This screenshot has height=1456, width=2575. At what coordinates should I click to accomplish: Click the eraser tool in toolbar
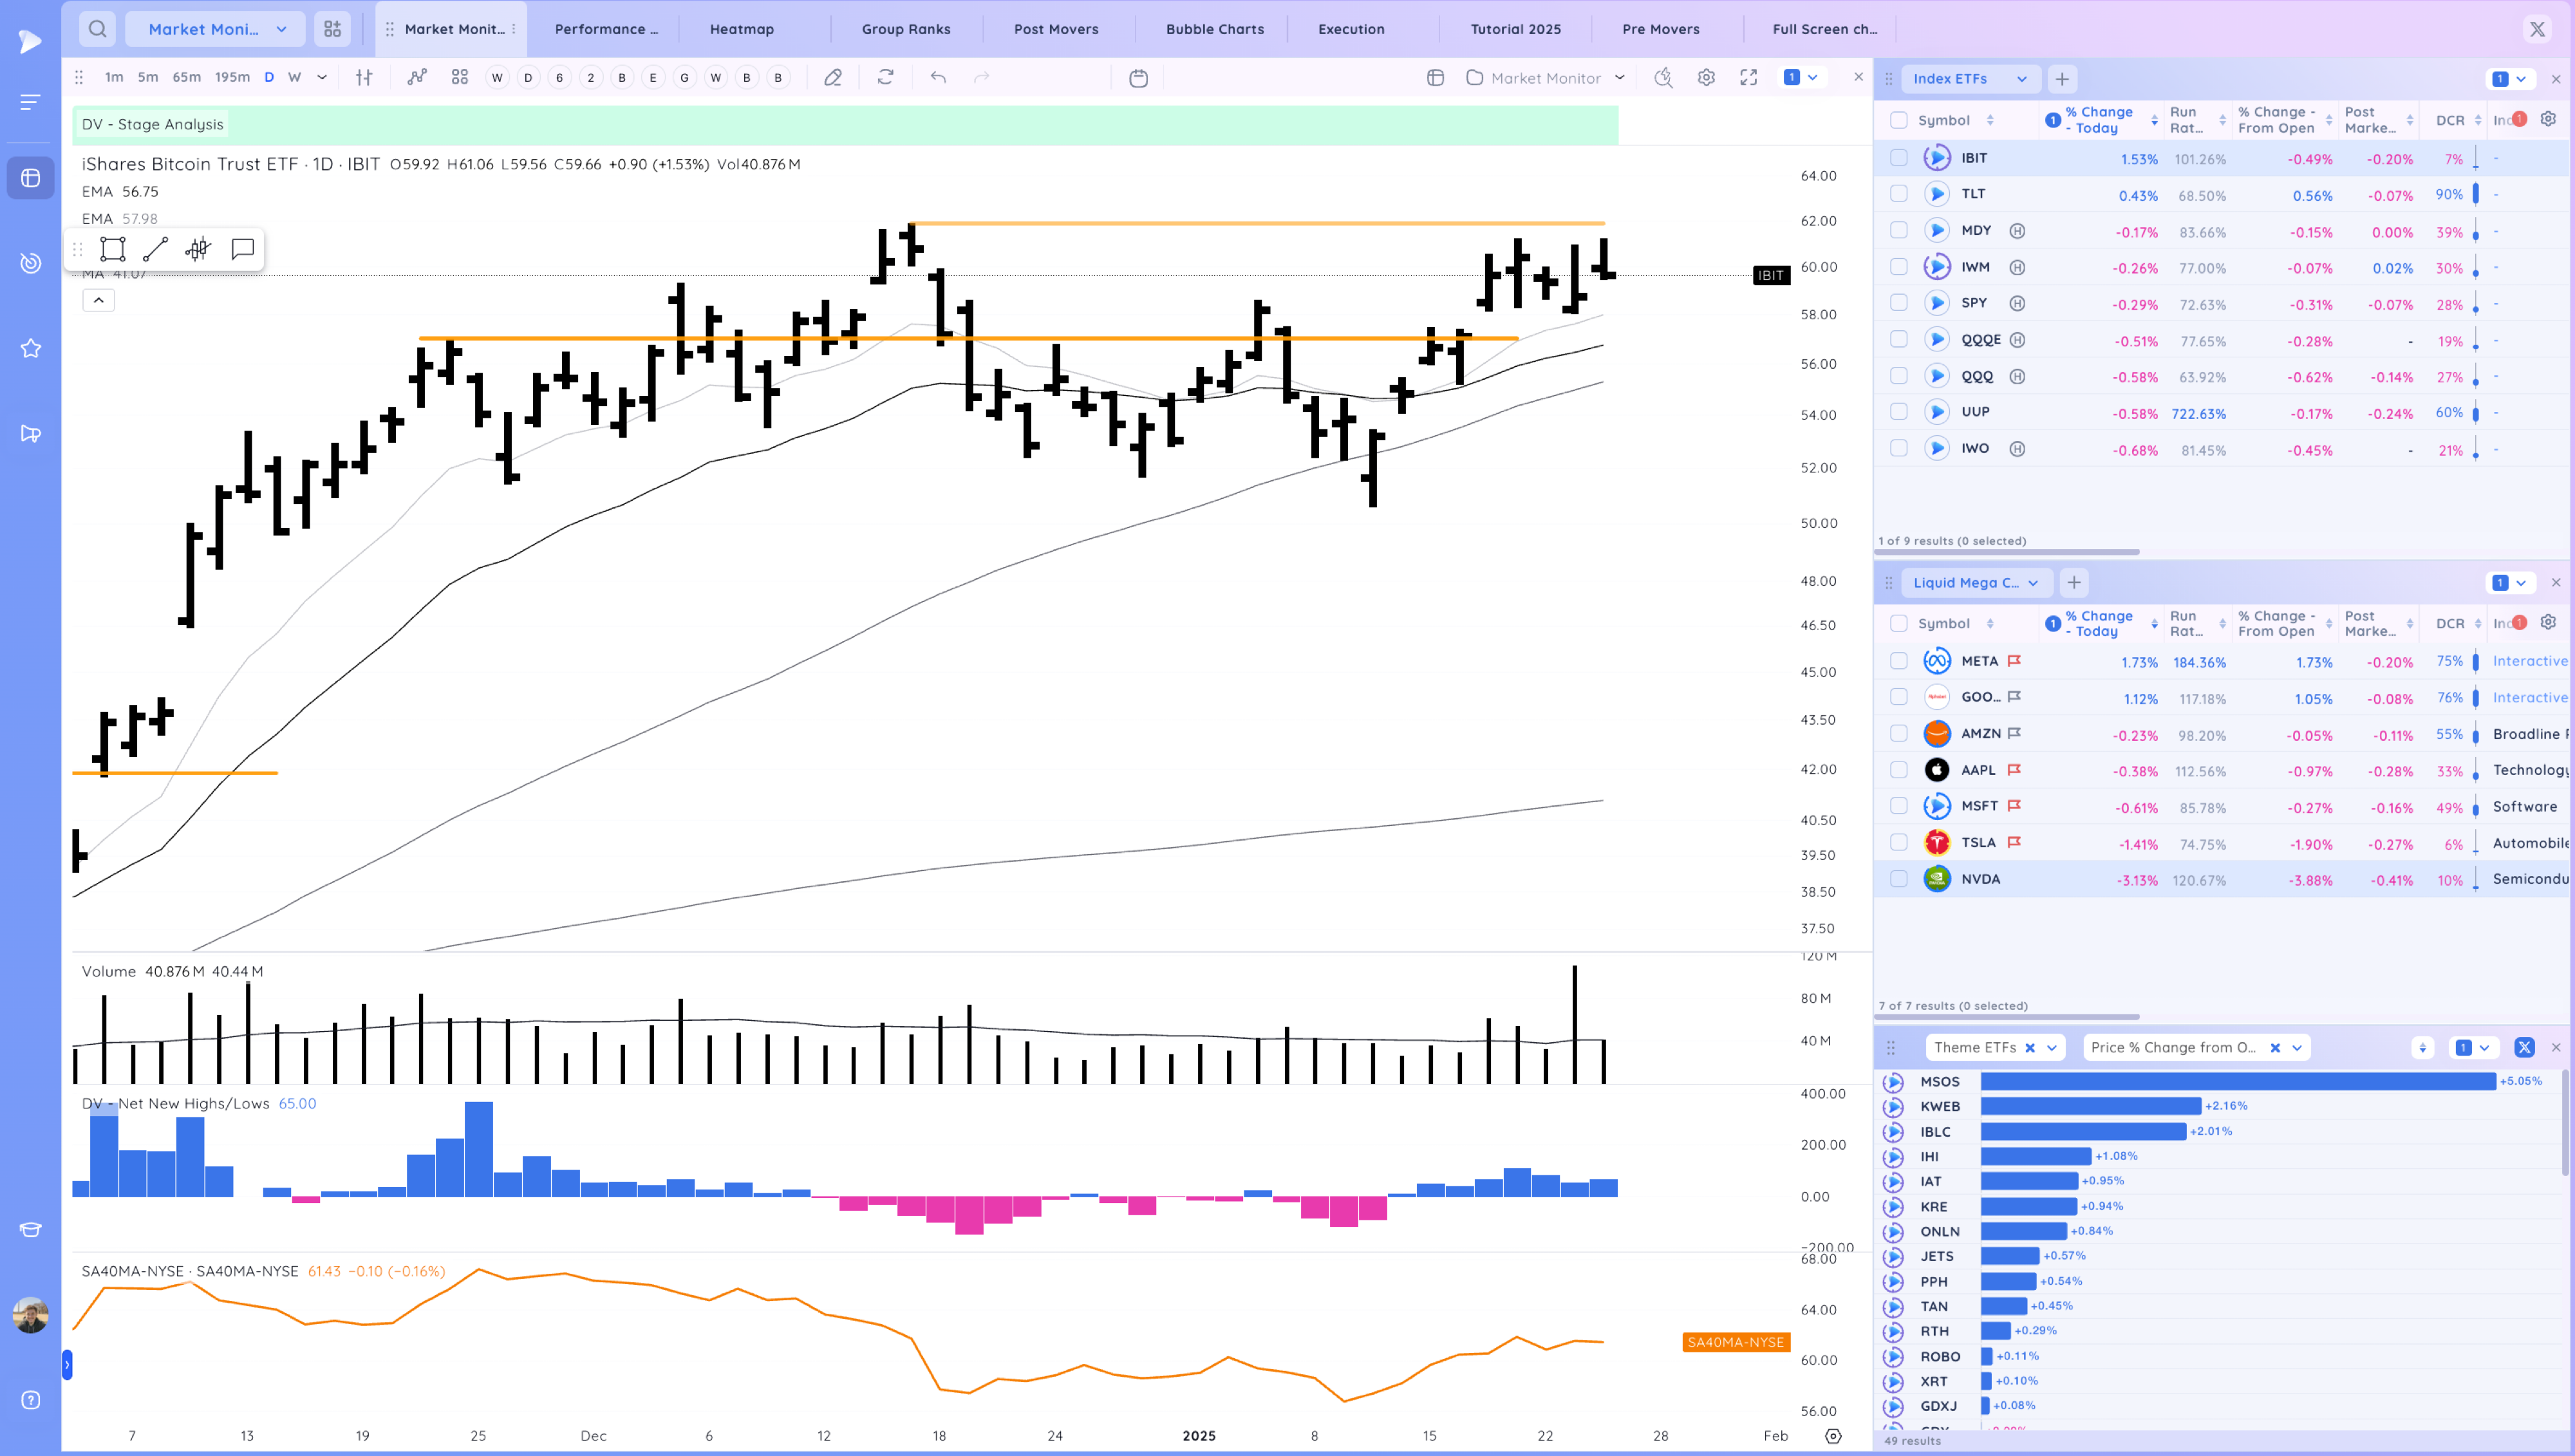pyautogui.click(x=832, y=78)
